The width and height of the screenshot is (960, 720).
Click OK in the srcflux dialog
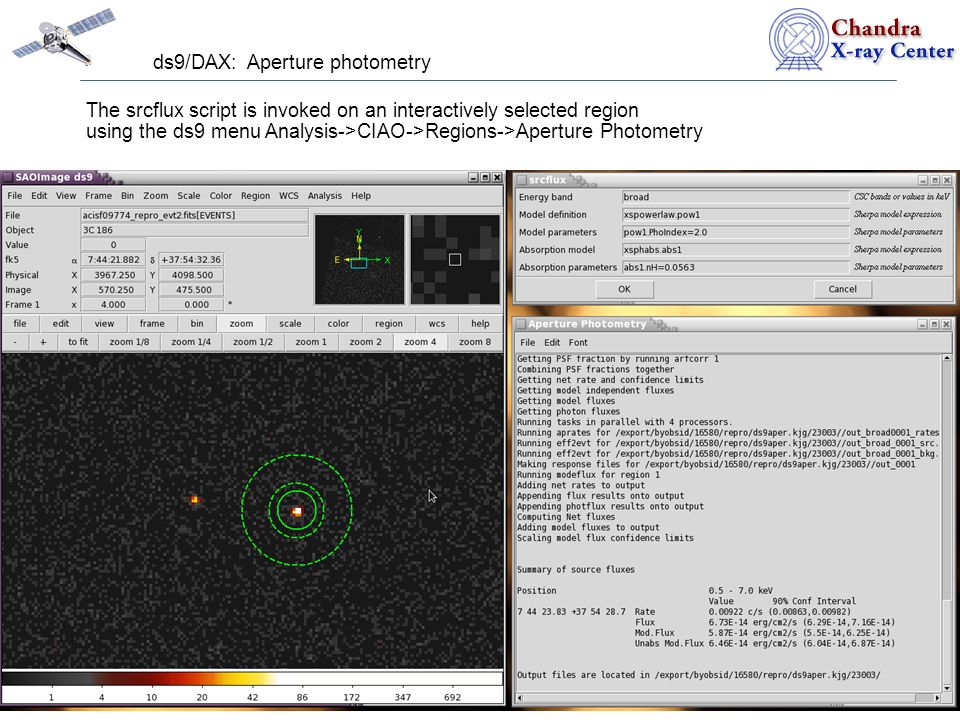coord(624,289)
